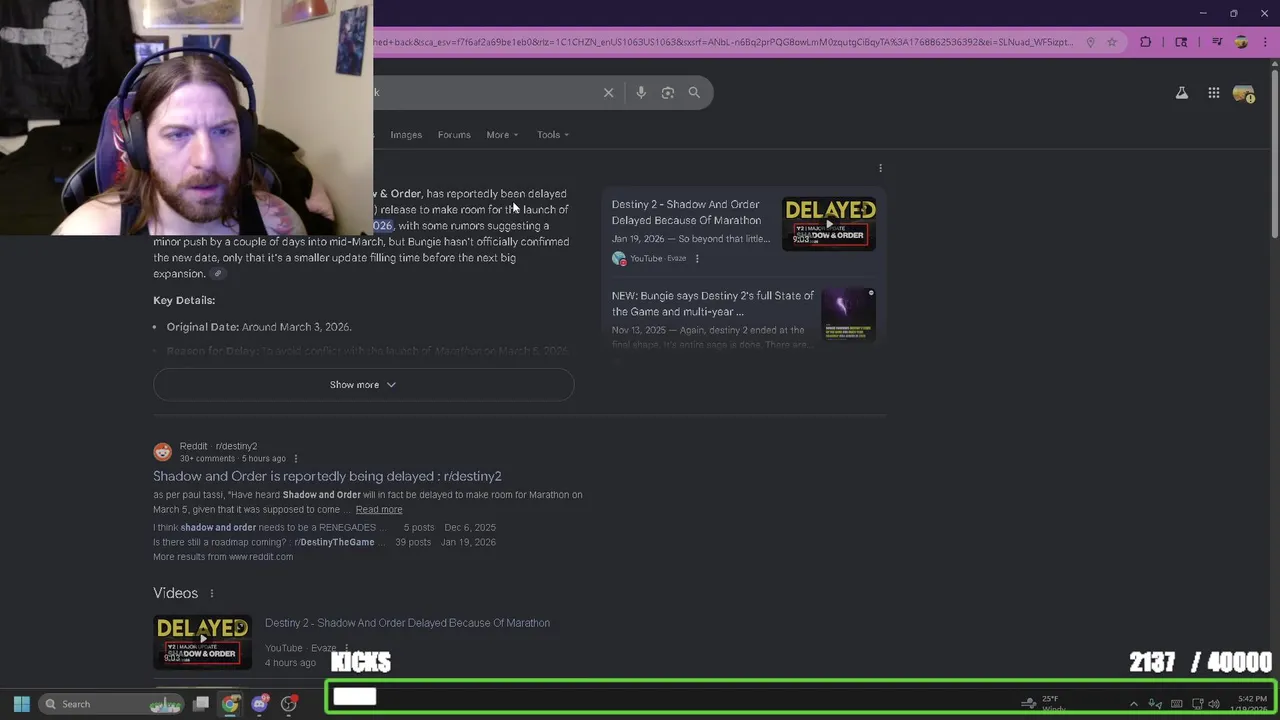This screenshot has width=1280, height=720.
Task: Clear the Google search box text
Action: pyautogui.click(x=608, y=92)
